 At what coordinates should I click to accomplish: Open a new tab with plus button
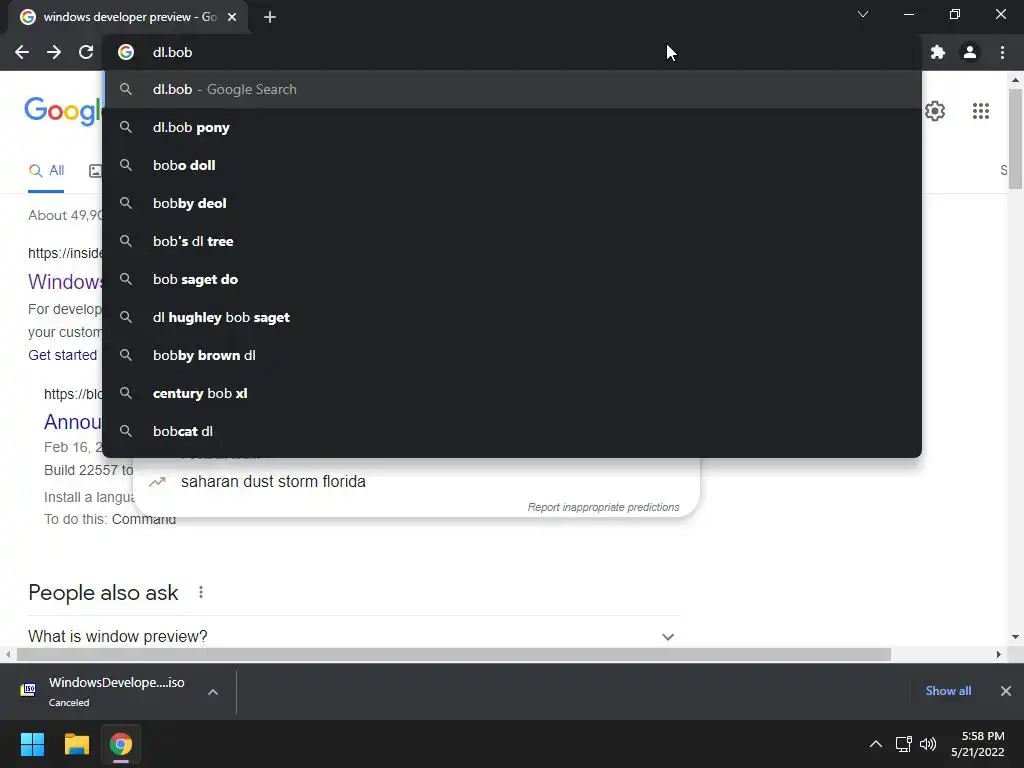[x=270, y=17]
